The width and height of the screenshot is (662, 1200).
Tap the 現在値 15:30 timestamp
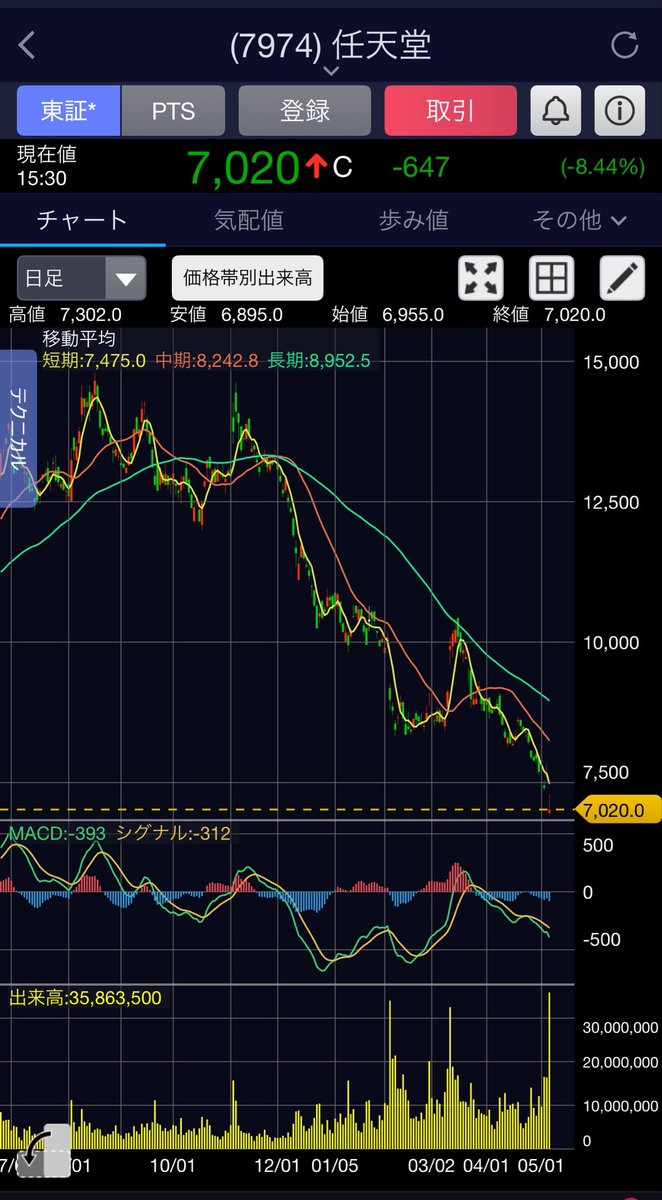[46, 165]
